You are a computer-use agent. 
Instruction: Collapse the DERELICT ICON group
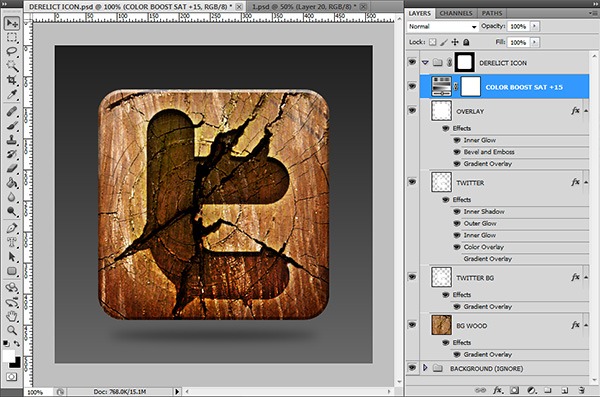425,62
